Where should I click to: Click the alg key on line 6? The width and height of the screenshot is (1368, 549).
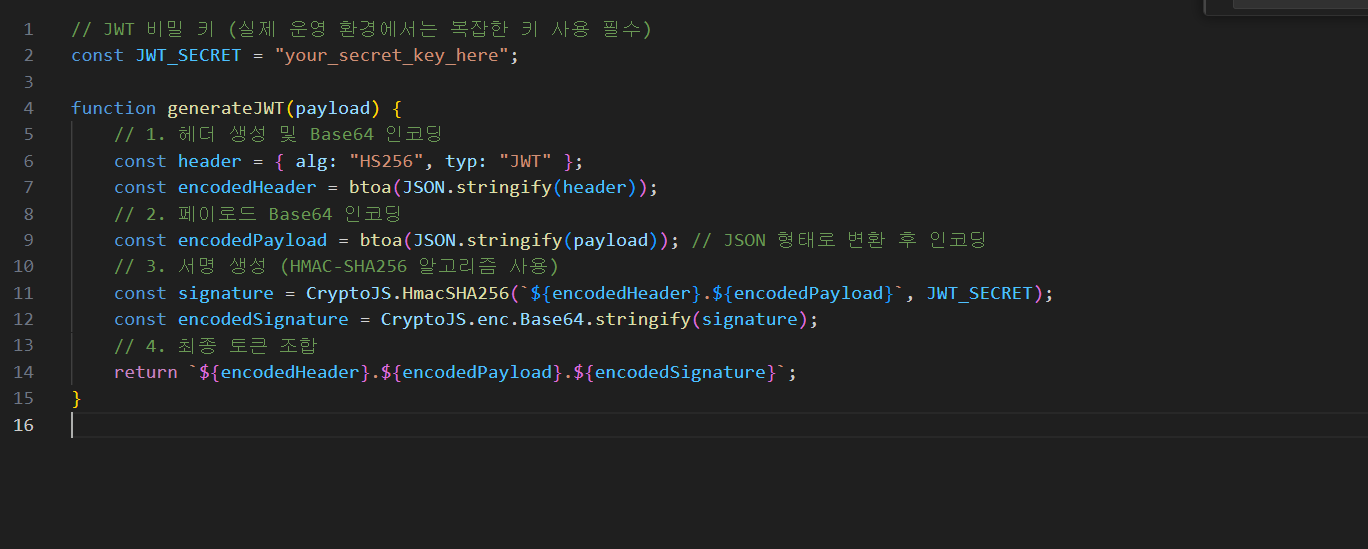312,161
